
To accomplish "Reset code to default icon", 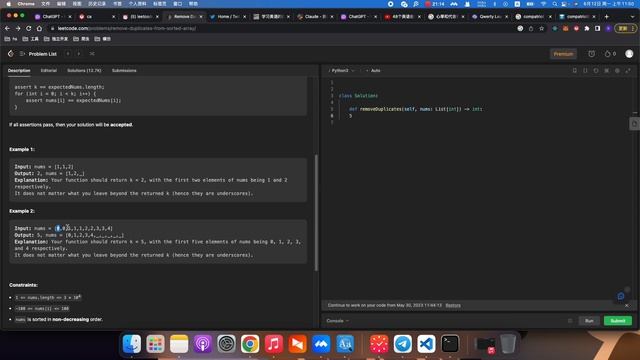I will pyautogui.click(x=596, y=71).
